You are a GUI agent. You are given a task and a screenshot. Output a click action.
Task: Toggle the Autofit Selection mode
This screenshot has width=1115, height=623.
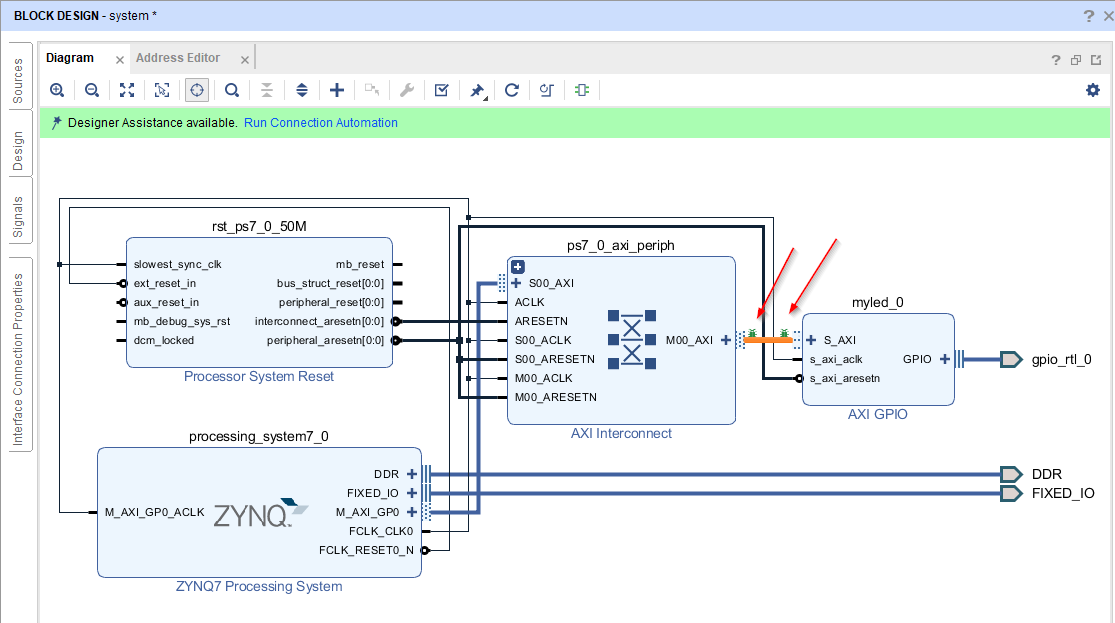click(x=196, y=90)
